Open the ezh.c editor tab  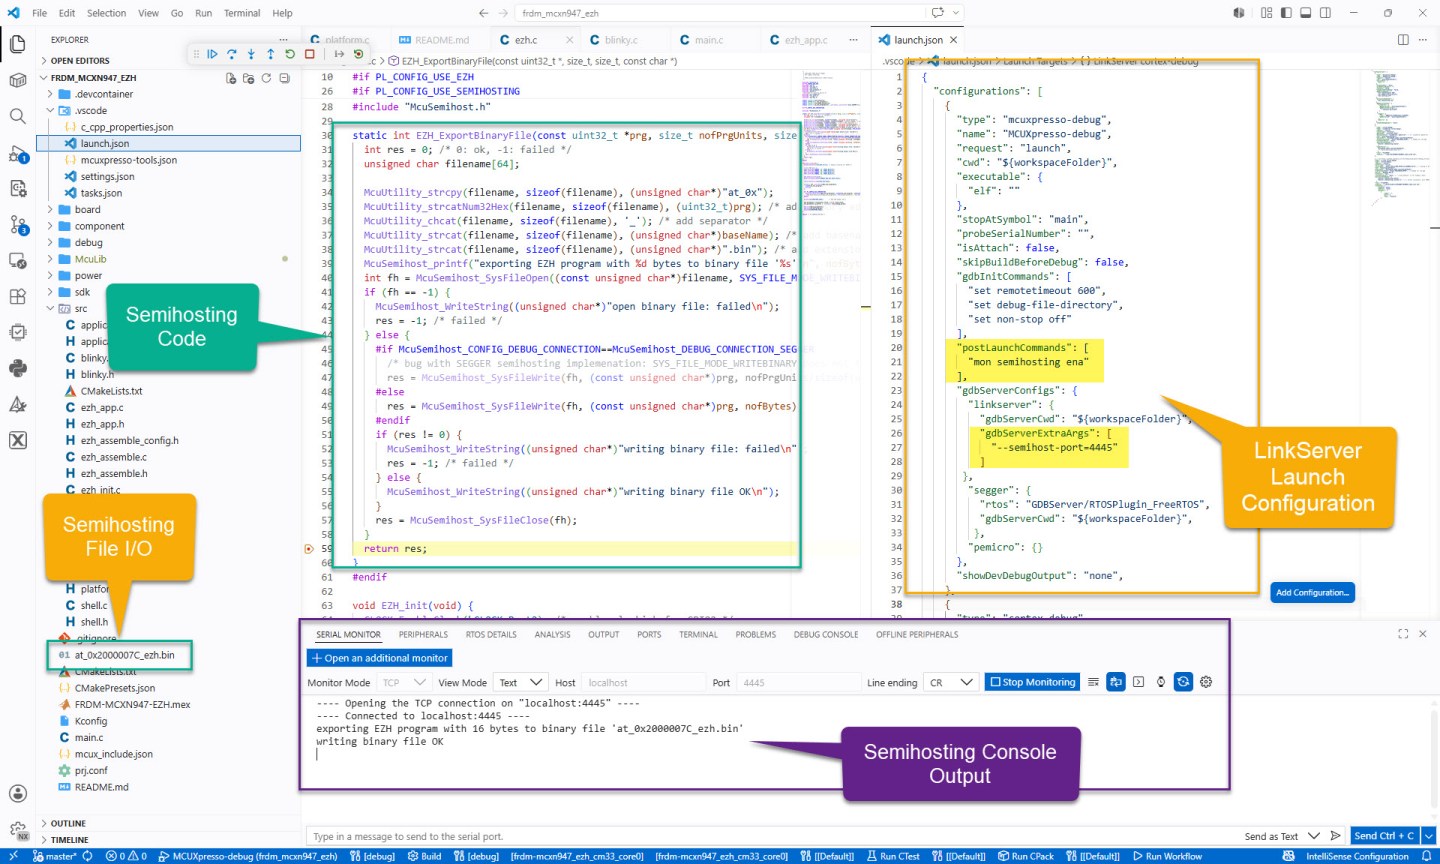(x=525, y=40)
